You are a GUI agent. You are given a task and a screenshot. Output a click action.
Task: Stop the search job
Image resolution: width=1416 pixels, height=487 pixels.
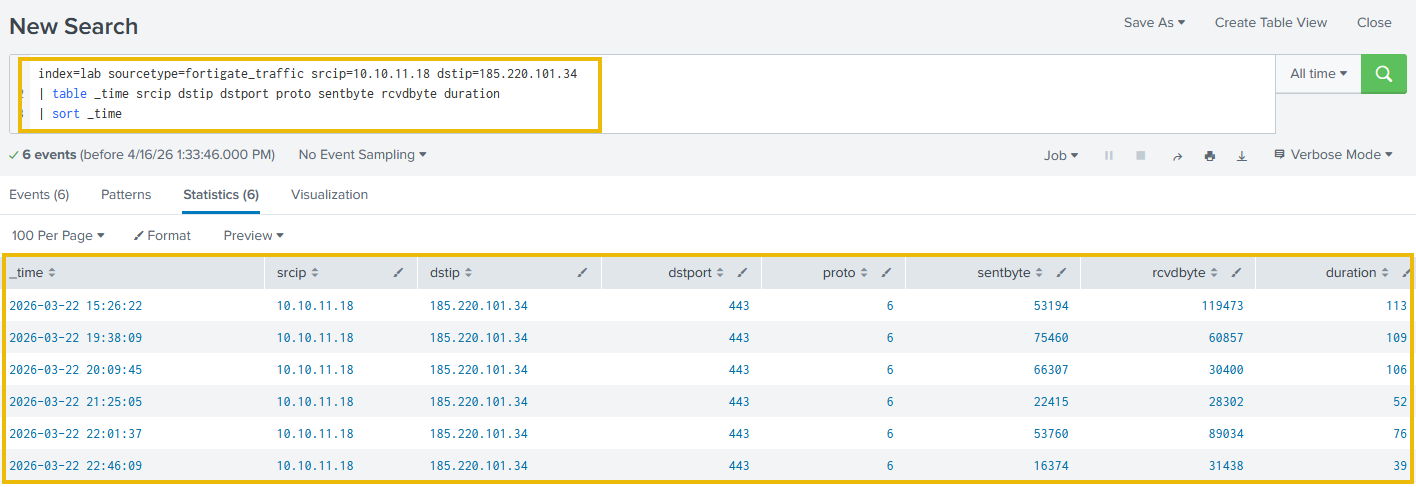(1140, 156)
